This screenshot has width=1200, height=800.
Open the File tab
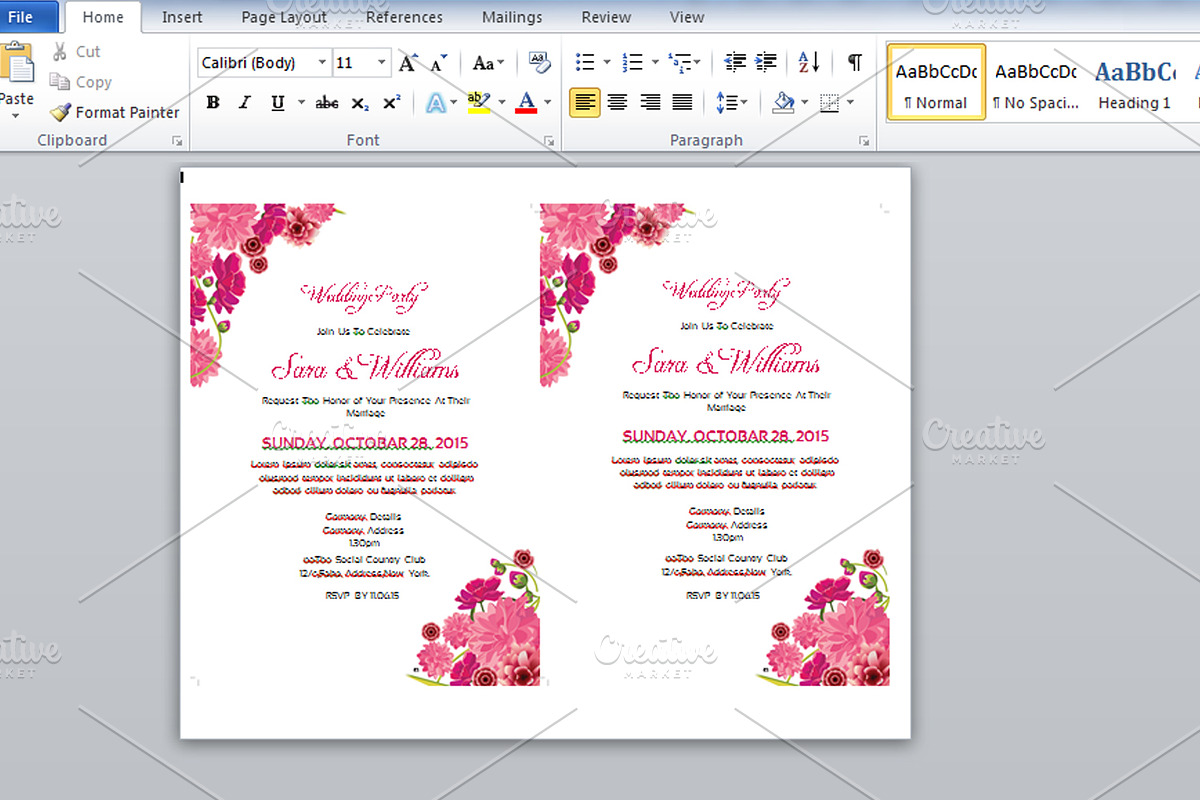[x=22, y=17]
